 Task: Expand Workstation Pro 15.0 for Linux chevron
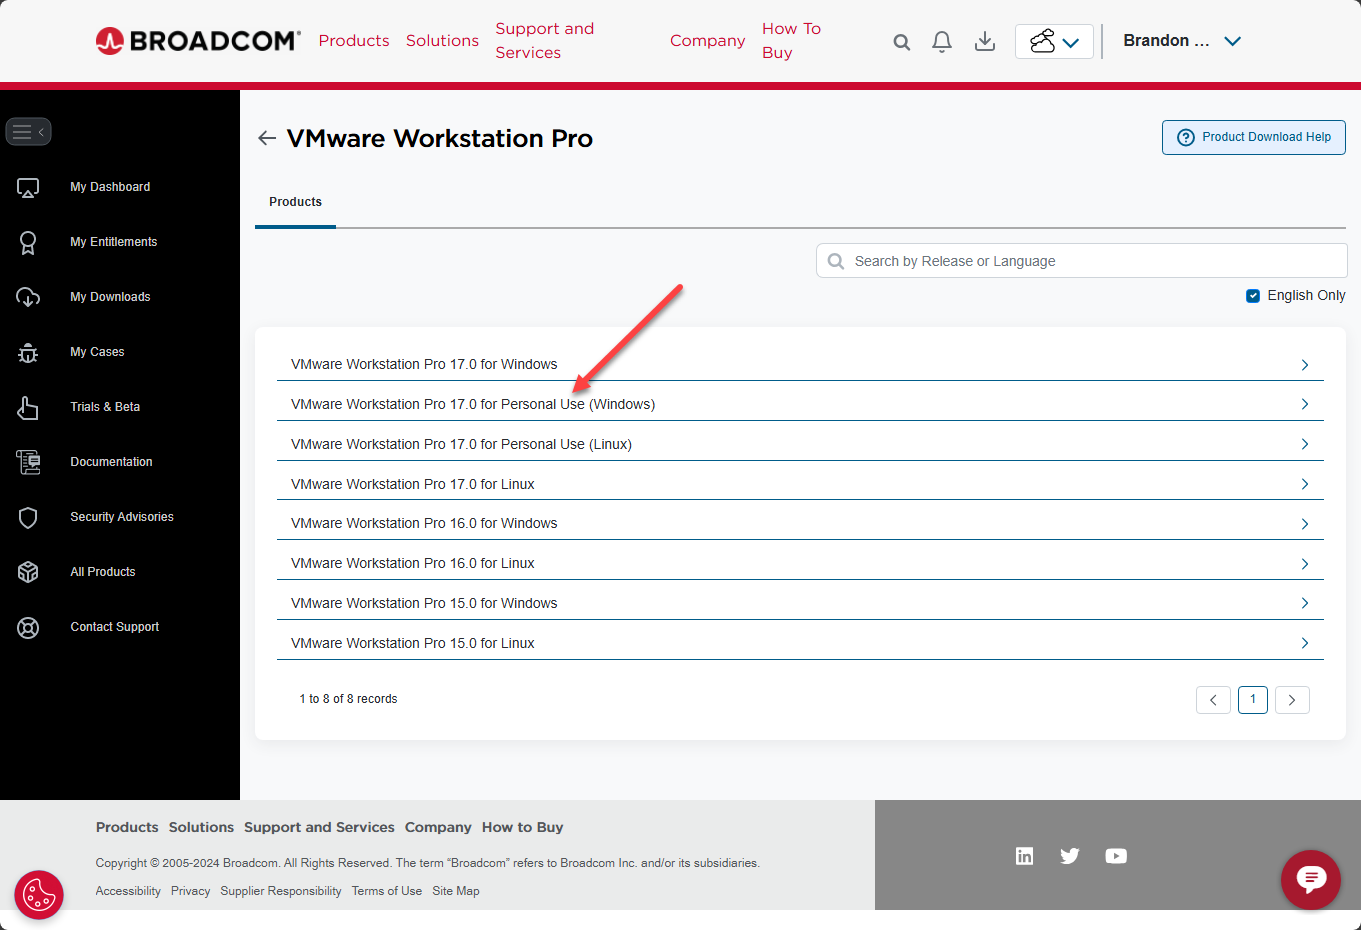coord(1305,643)
